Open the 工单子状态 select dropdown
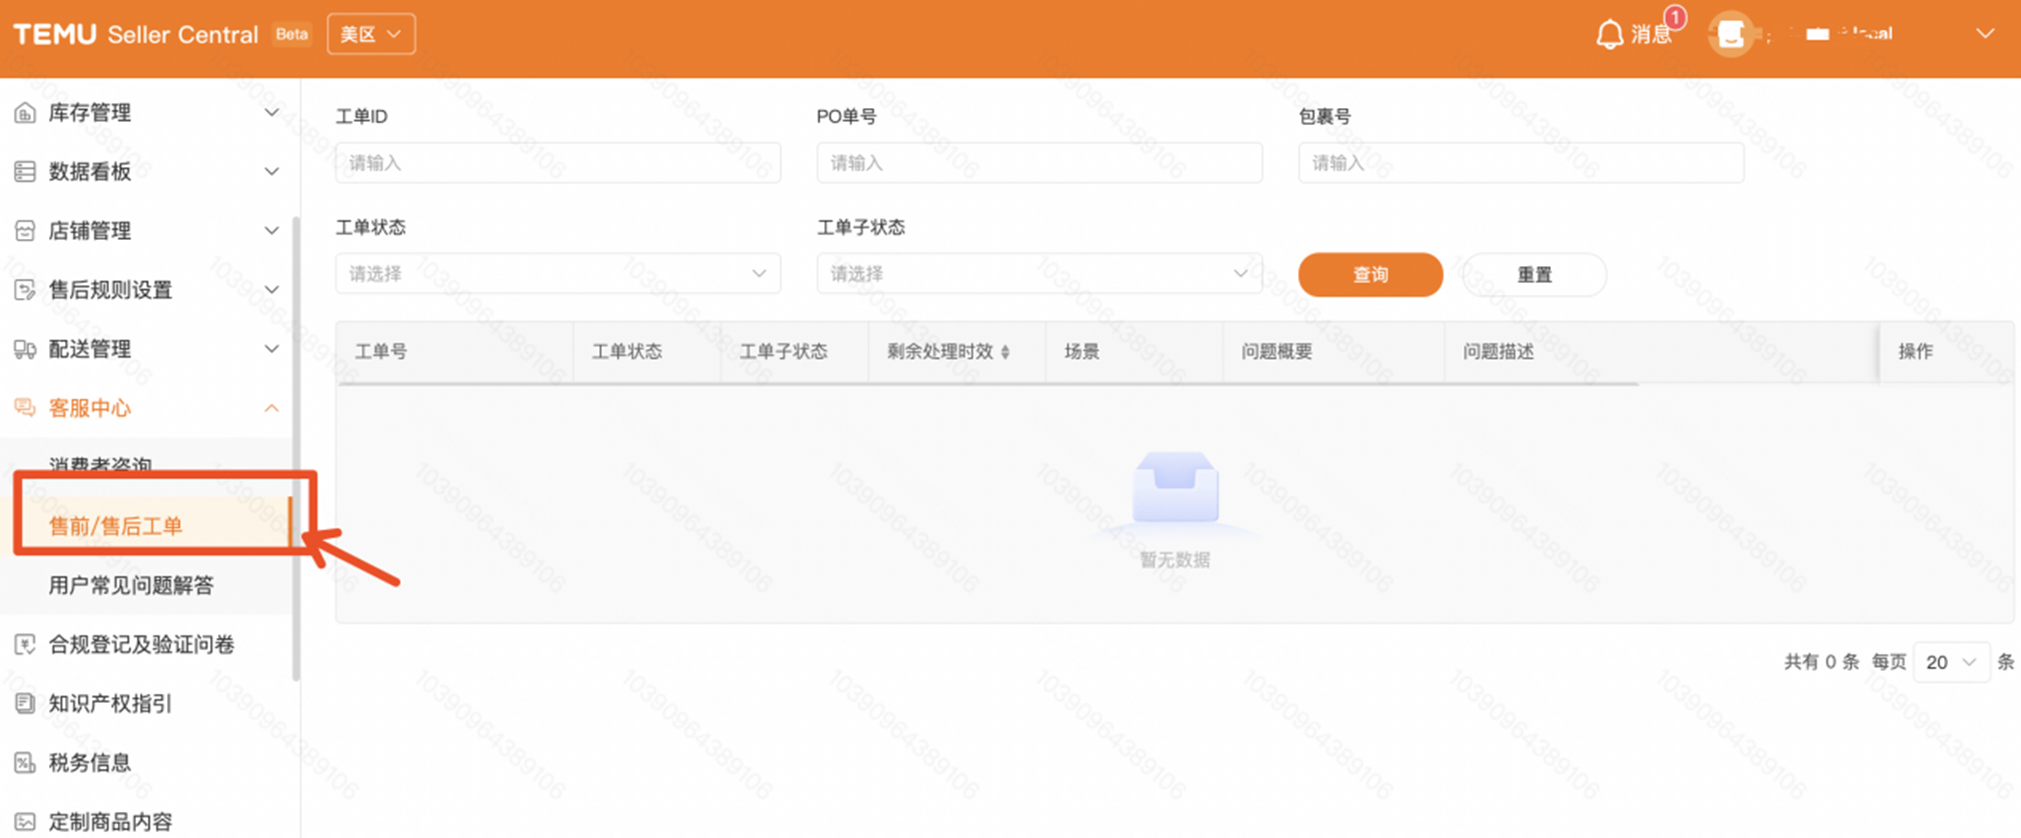 1038,274
